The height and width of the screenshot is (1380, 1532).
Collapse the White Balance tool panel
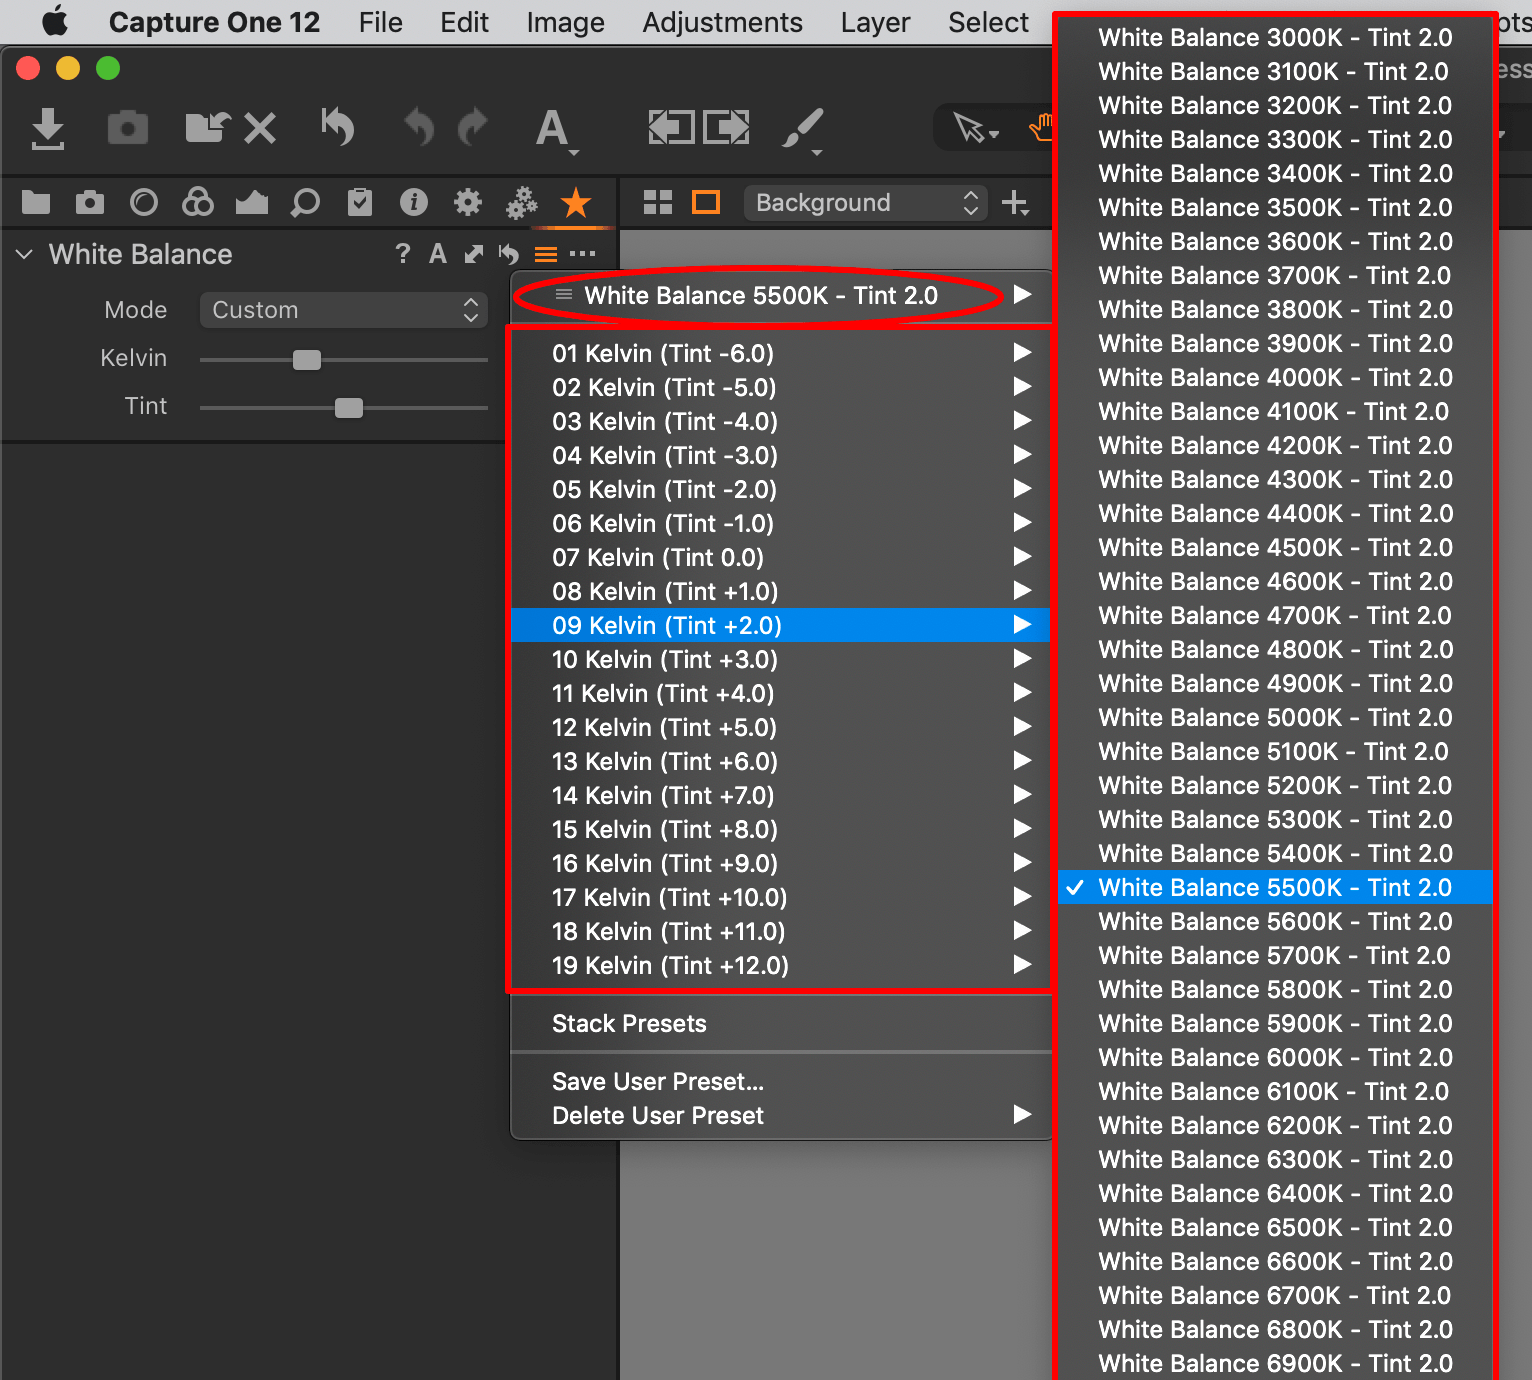pos(25,254)
